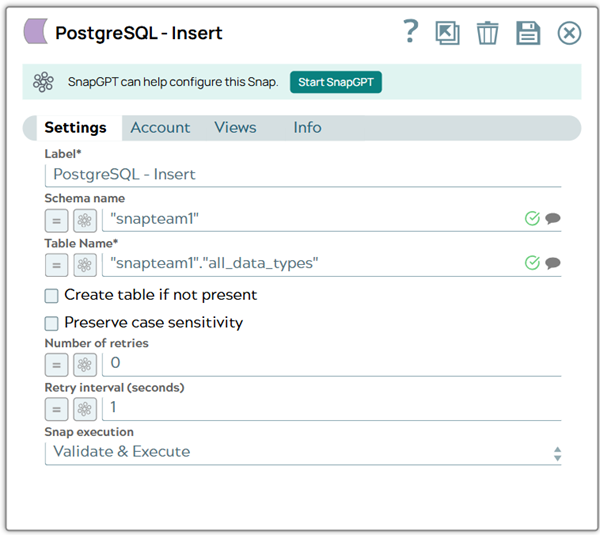Viewport: 600px width, 535px height.
Task: Click SnapGPT icon beside Table Name
Action: pyautogui.click(x=85, y=265)
